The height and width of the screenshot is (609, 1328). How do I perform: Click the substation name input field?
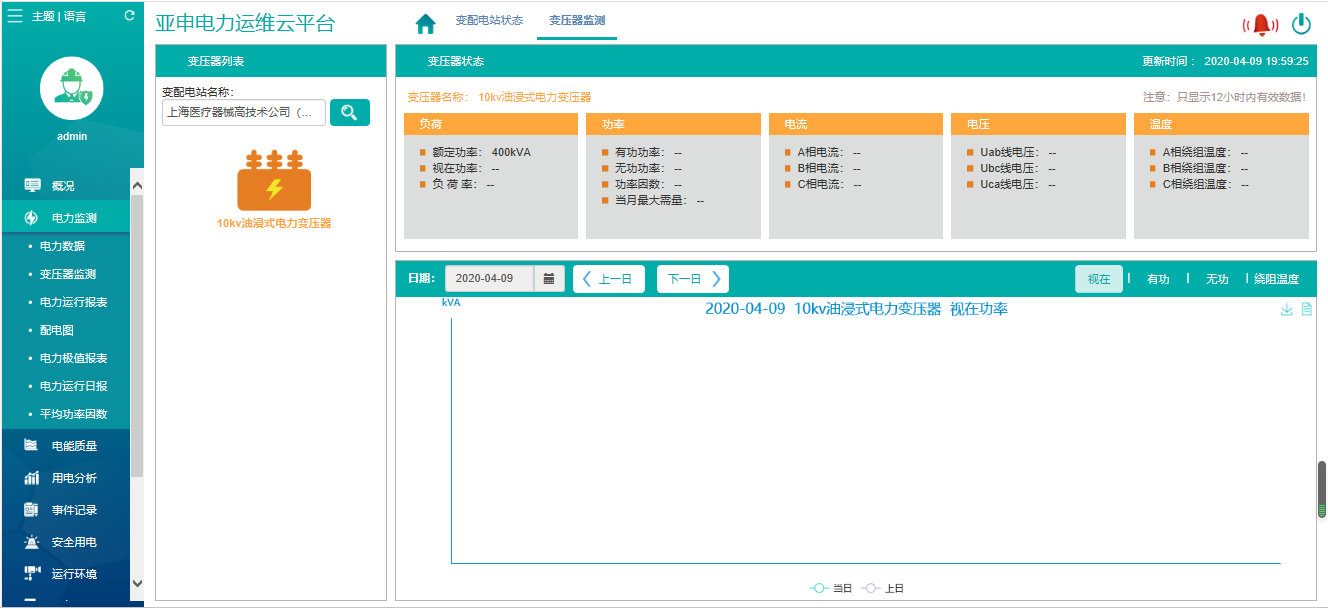point(243,113)
